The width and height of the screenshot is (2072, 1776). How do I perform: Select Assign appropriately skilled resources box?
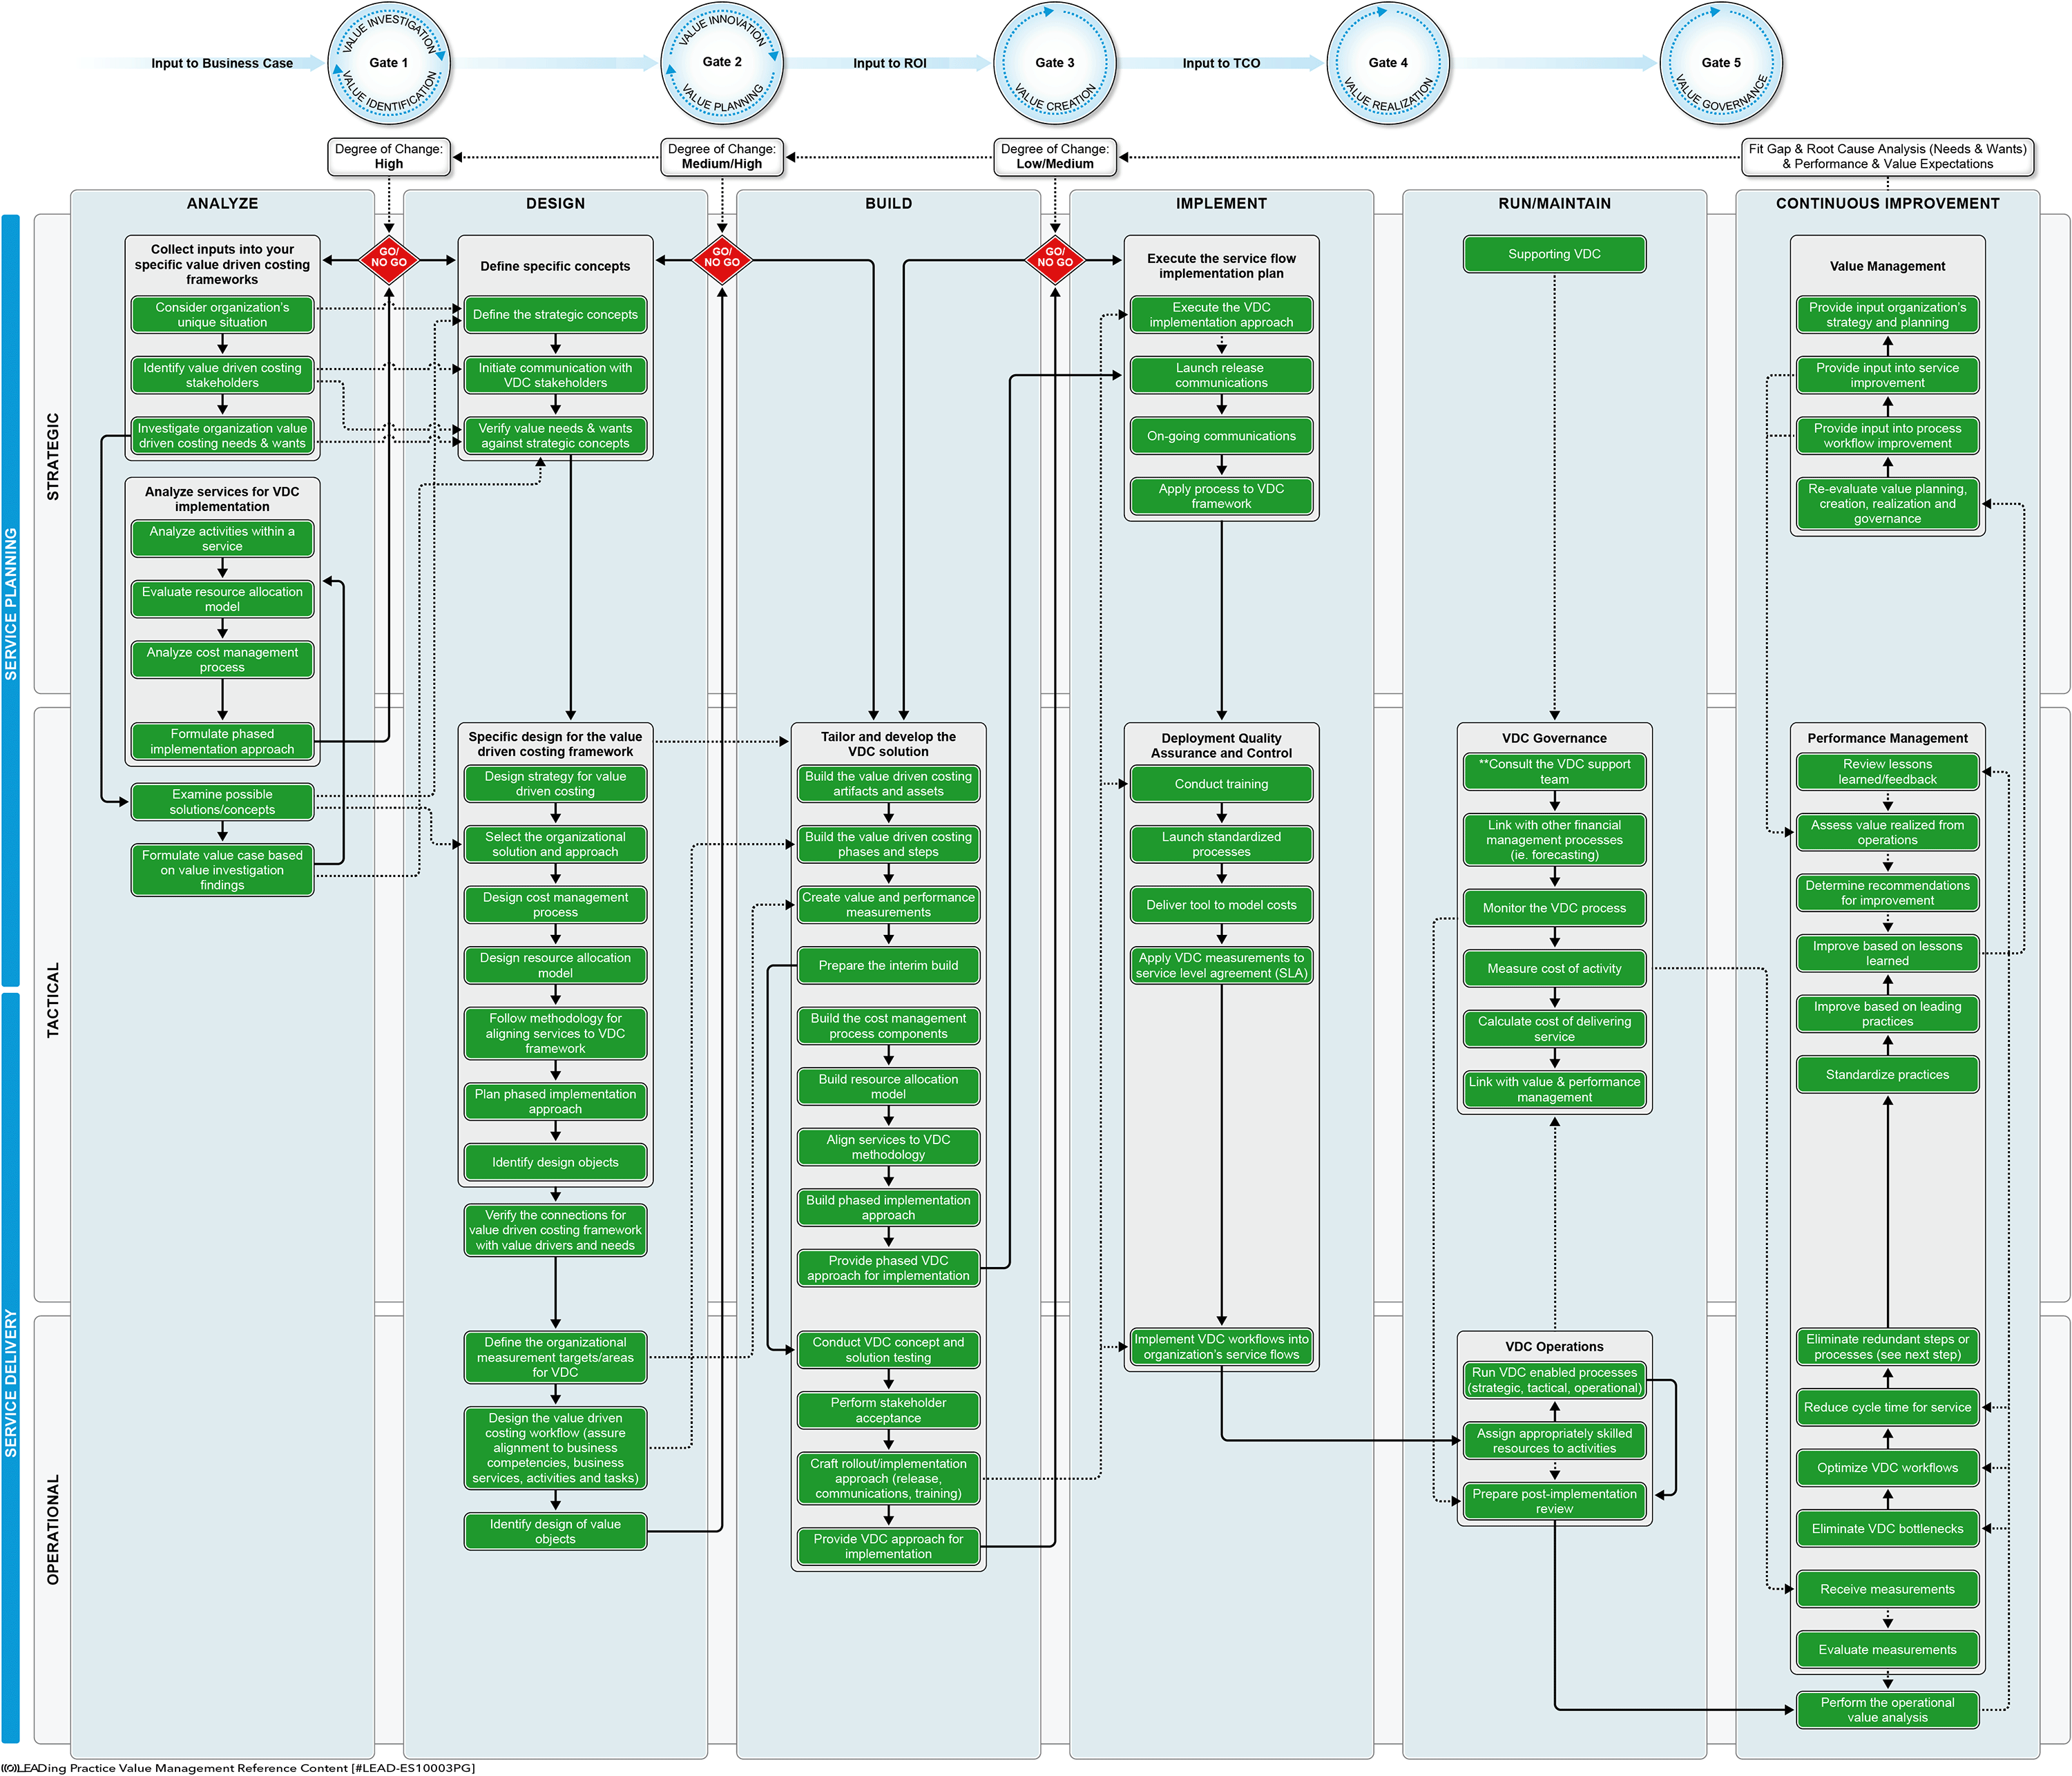pos(1554,1441)
